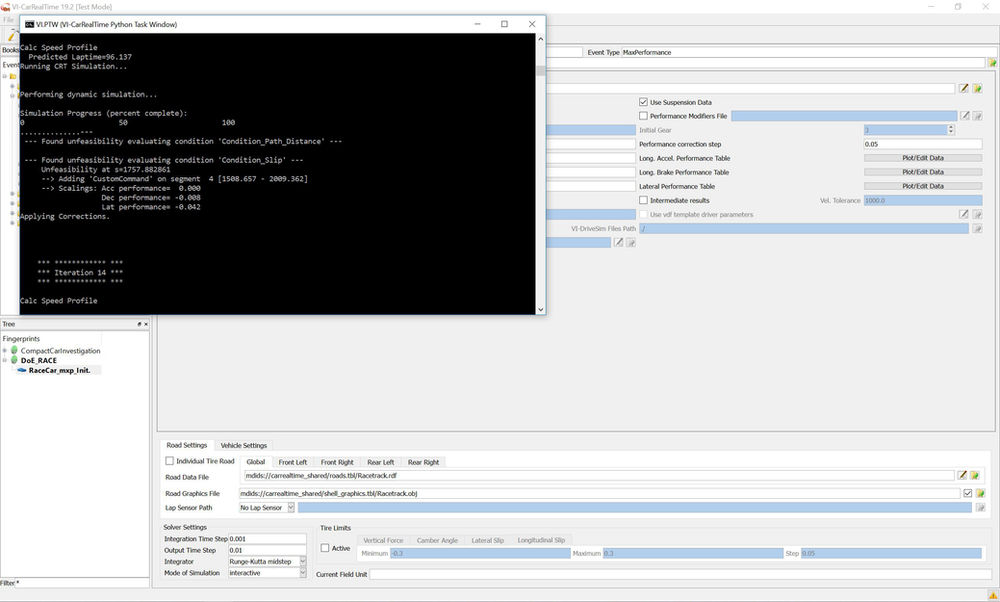1000x602 pixels.
Task: Enable the Intermediate results checkbox
Action: coord(645,200)
